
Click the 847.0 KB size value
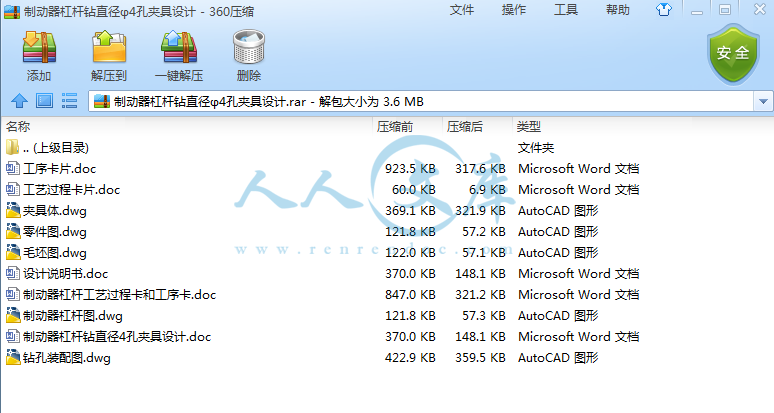(x=410, y=295)
